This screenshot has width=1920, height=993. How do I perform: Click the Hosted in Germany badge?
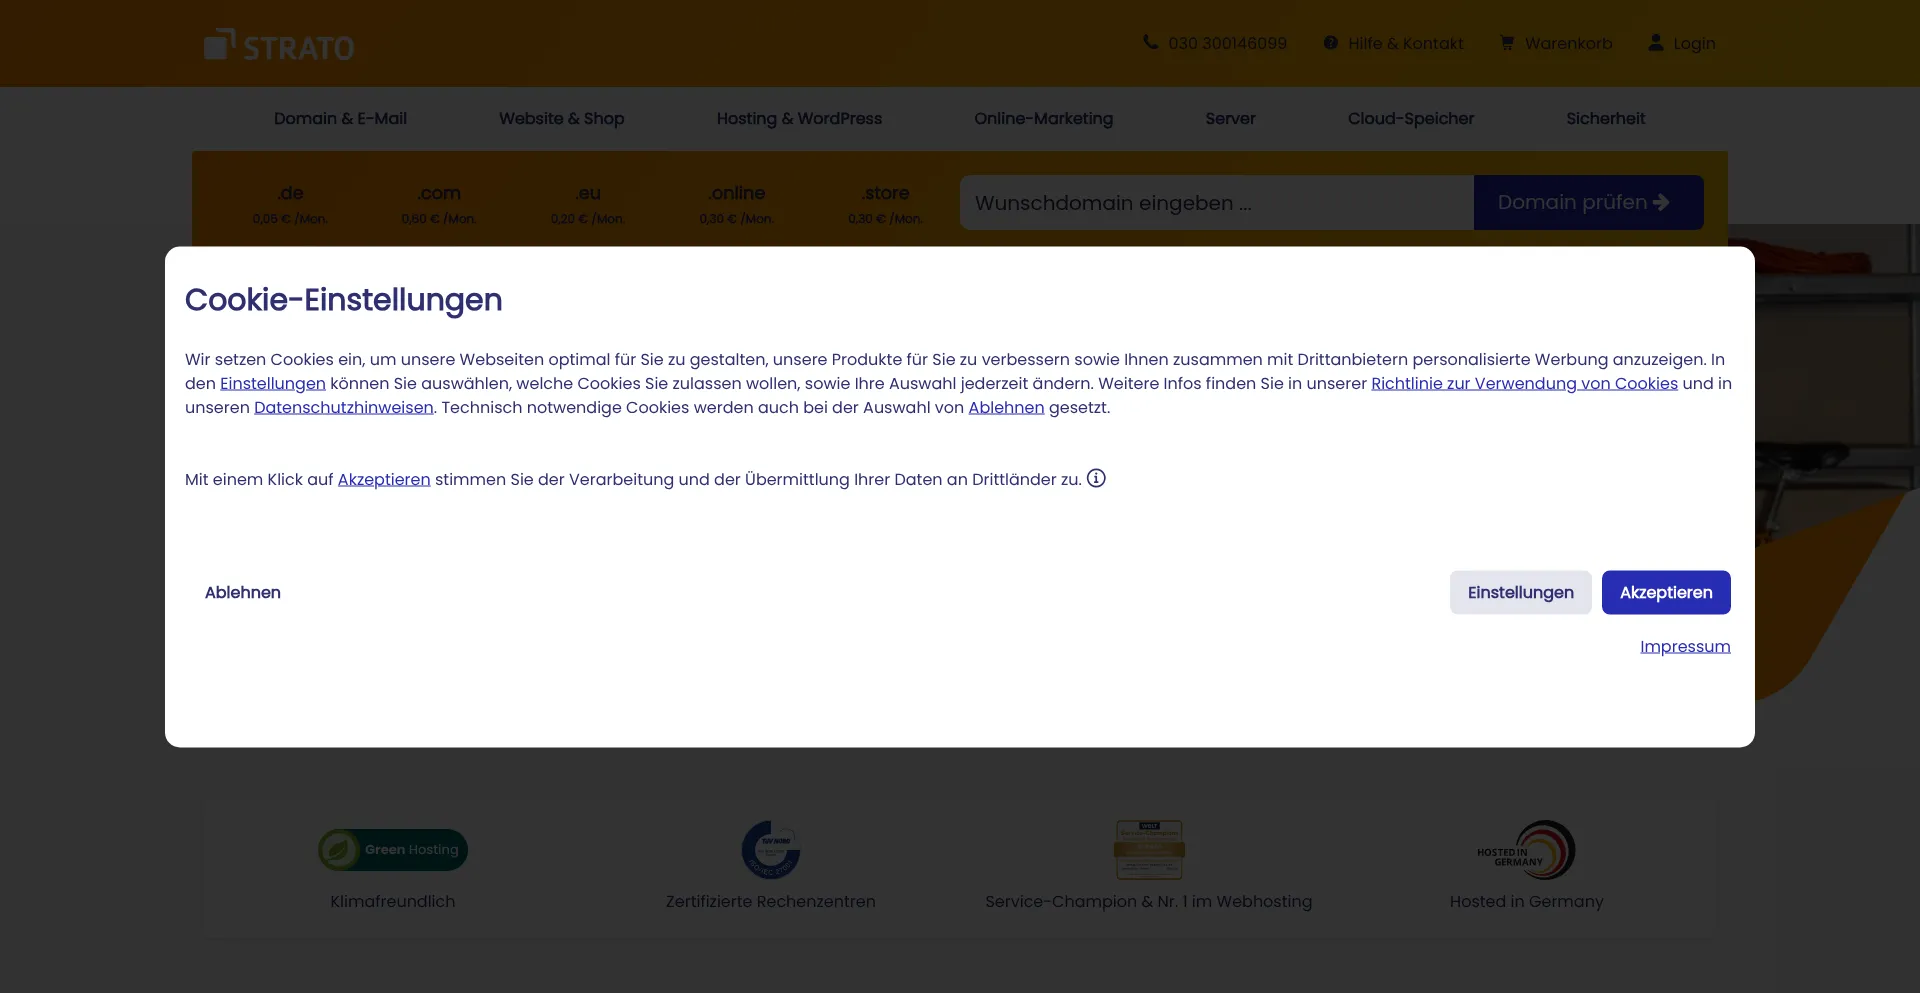tap(1527, 850)
